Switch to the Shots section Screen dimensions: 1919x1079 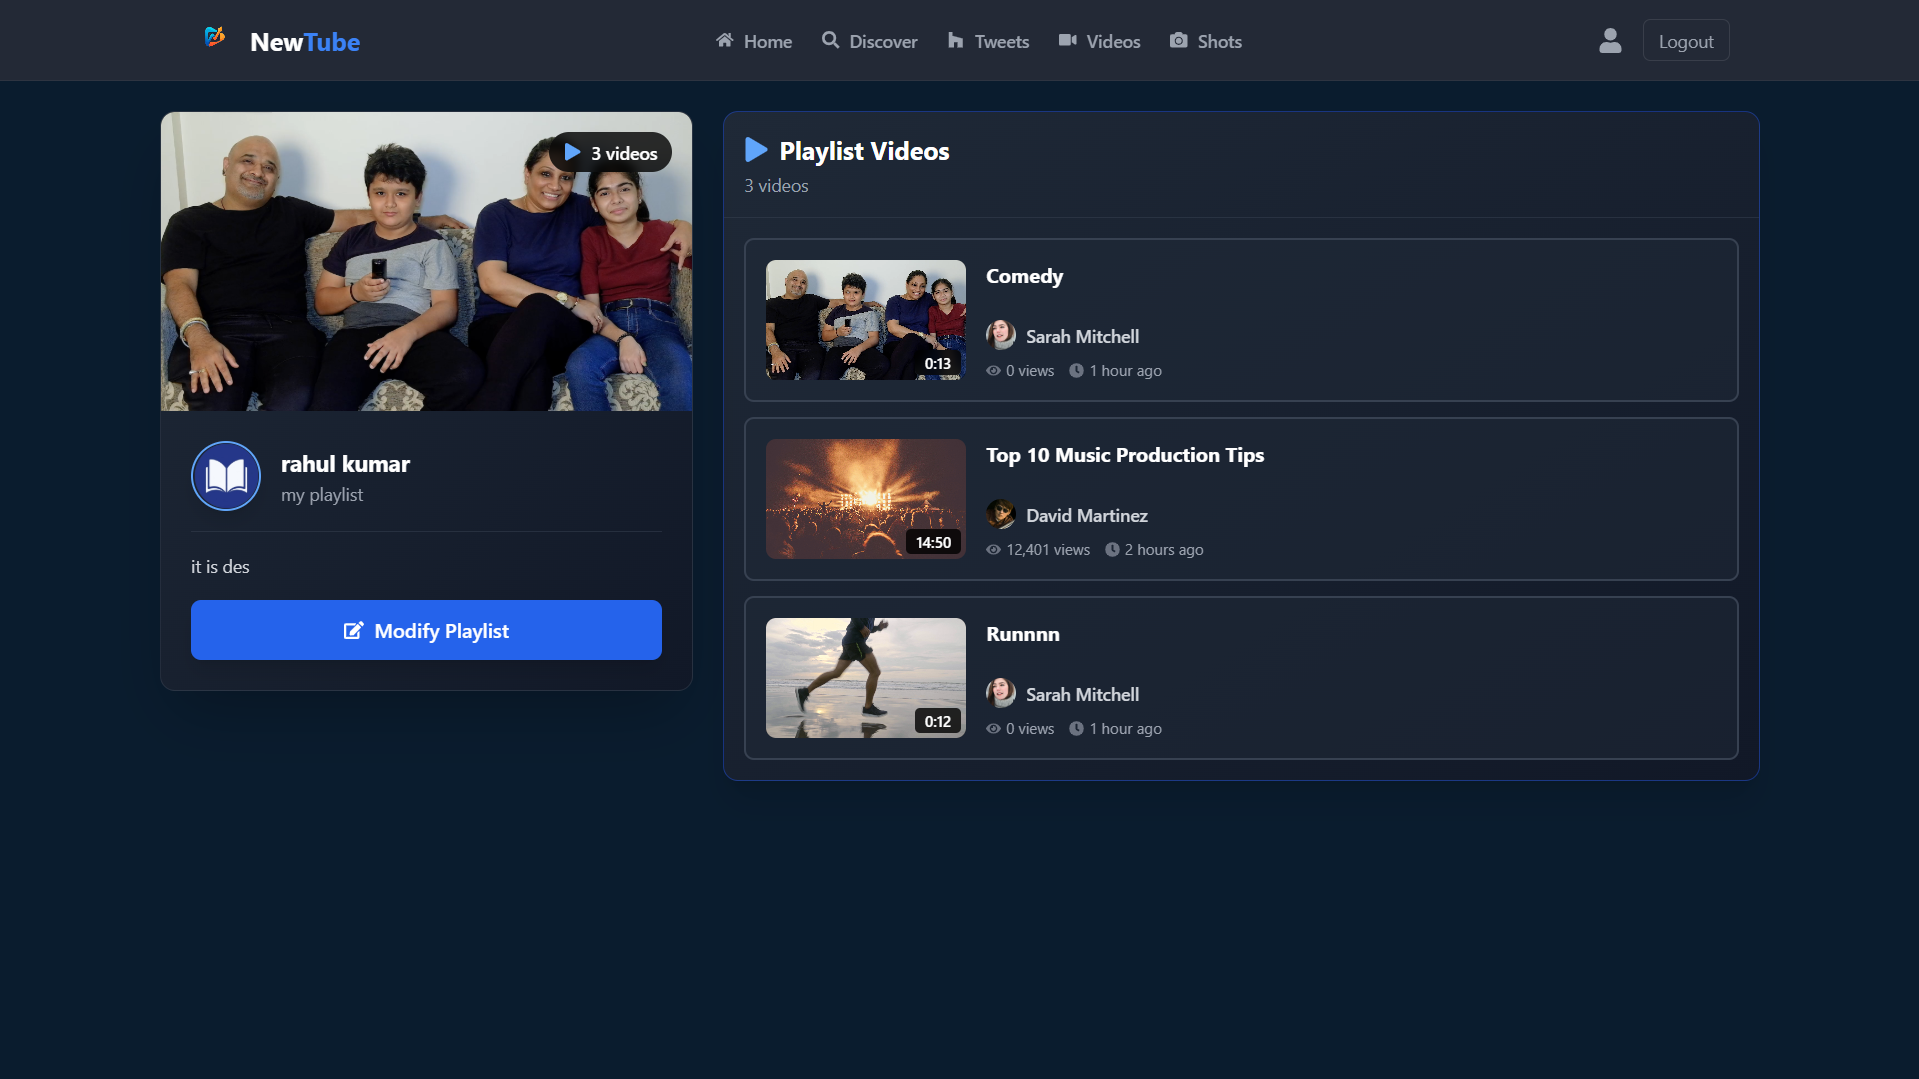[1205, 41]
